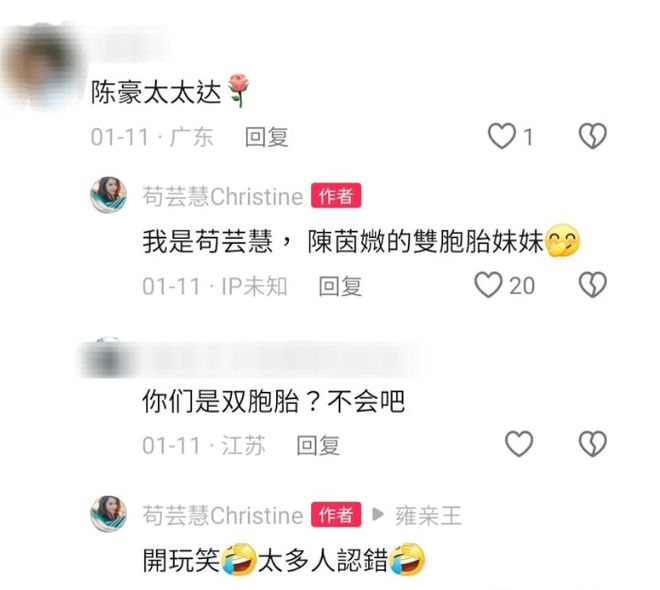Open 苟芸慧Christine username above 雙胞胎 reply
660x590 pixels.
[x=223, y=196]
